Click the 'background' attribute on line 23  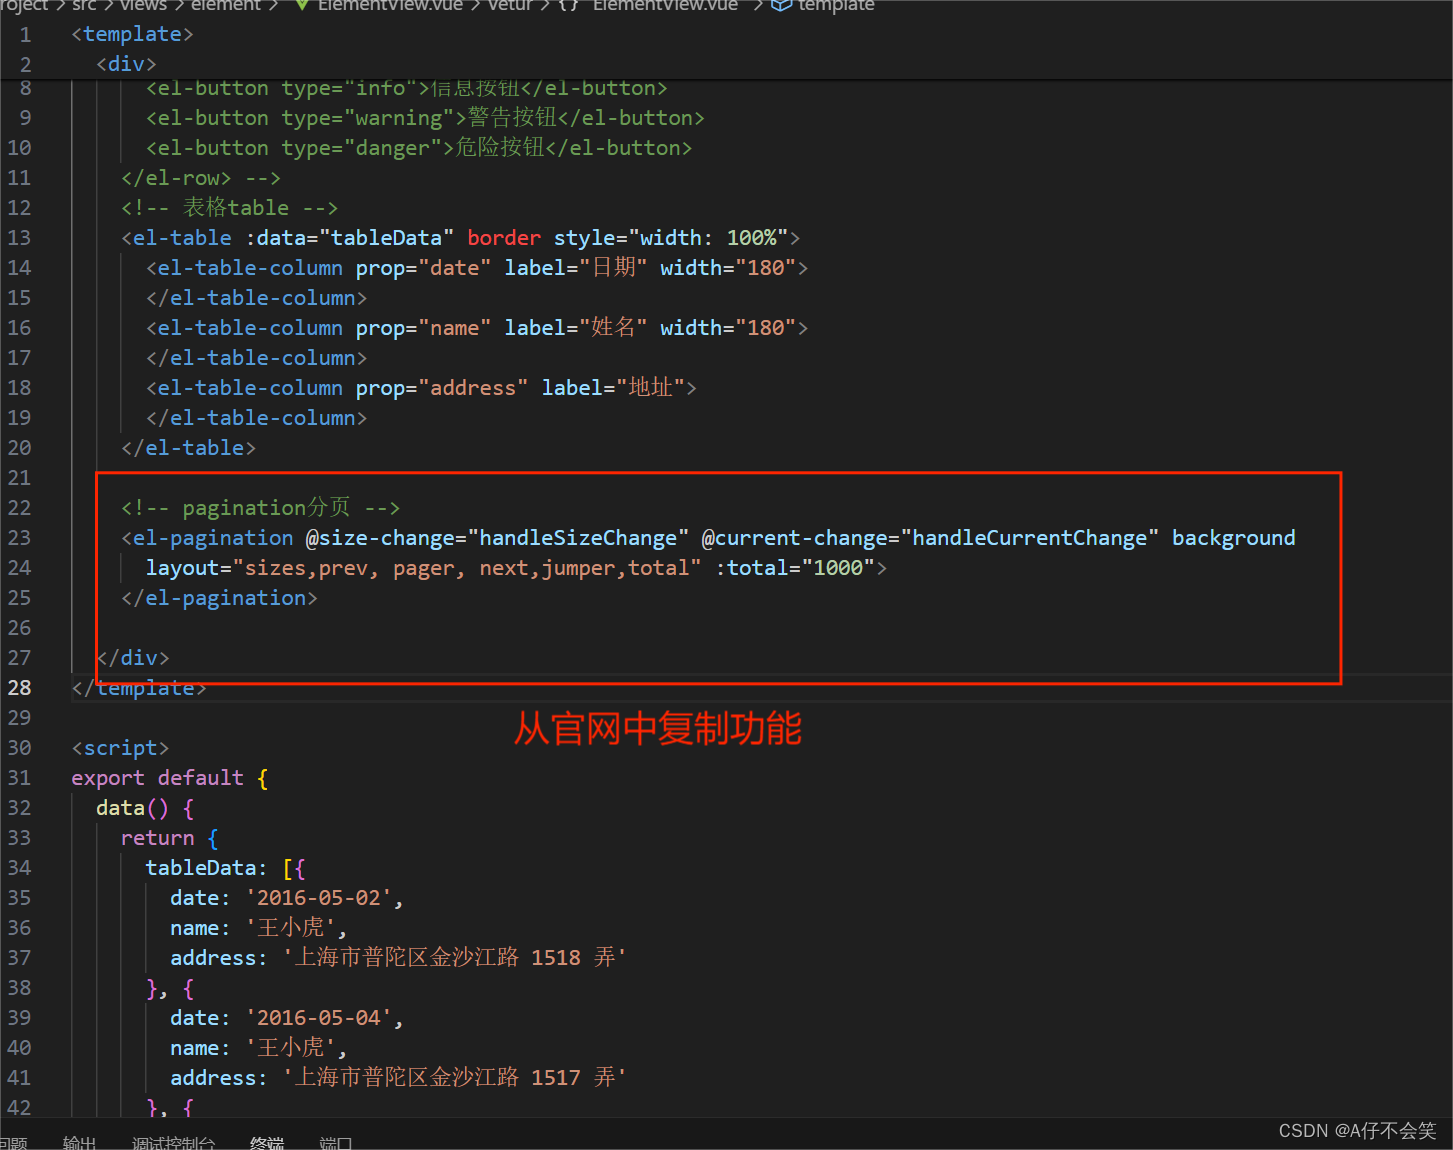pyautogui.click(x=1233, y=538)
